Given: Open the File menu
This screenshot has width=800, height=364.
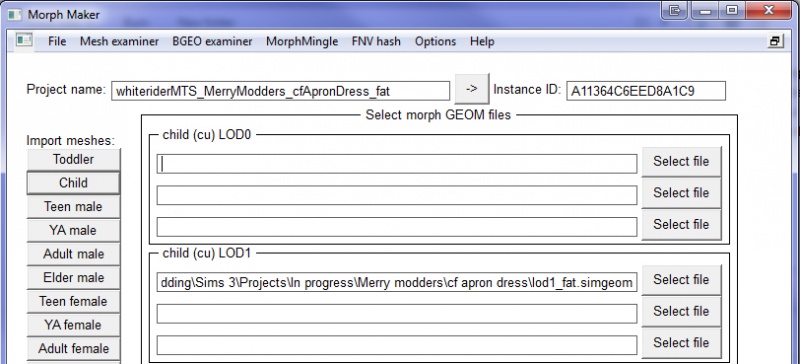Looking at the screenshot, I should (57, 41).
